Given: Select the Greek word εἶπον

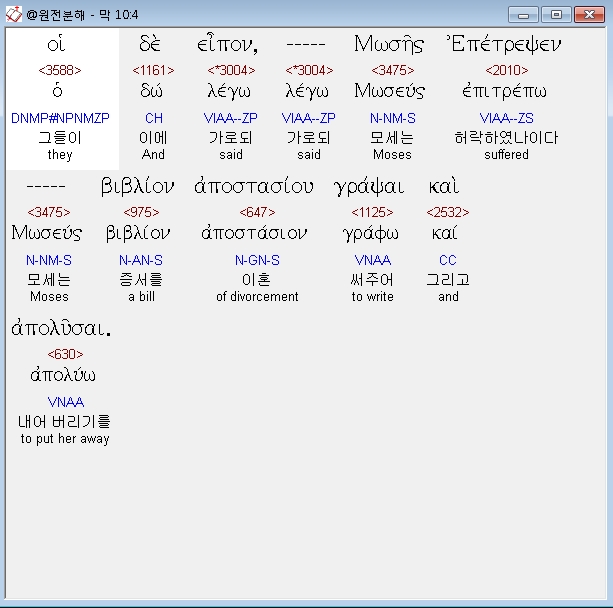Looking at the screenshot, I should pos(227,44).
